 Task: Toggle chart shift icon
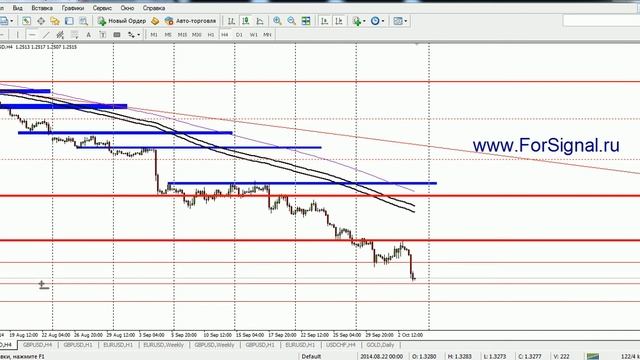pos(339,21)
